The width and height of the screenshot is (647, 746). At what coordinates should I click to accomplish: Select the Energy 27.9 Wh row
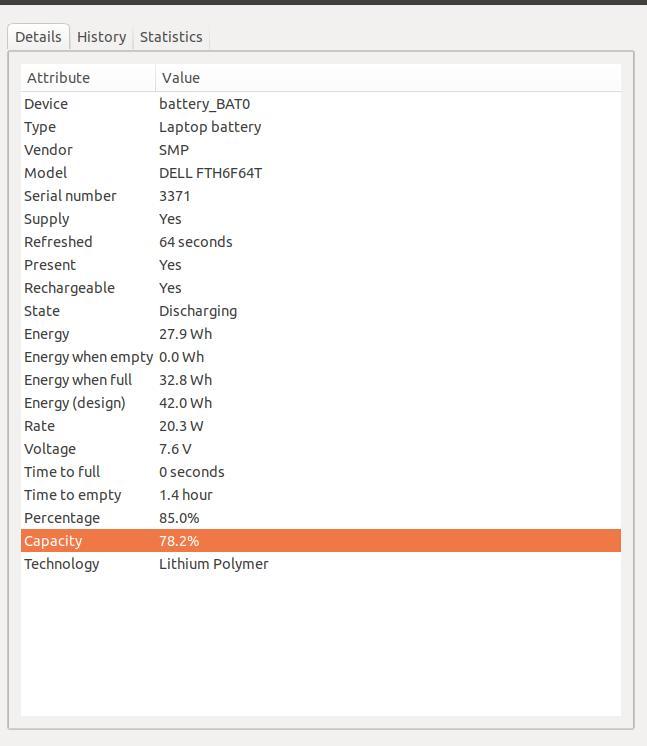(x=321, y=334)
